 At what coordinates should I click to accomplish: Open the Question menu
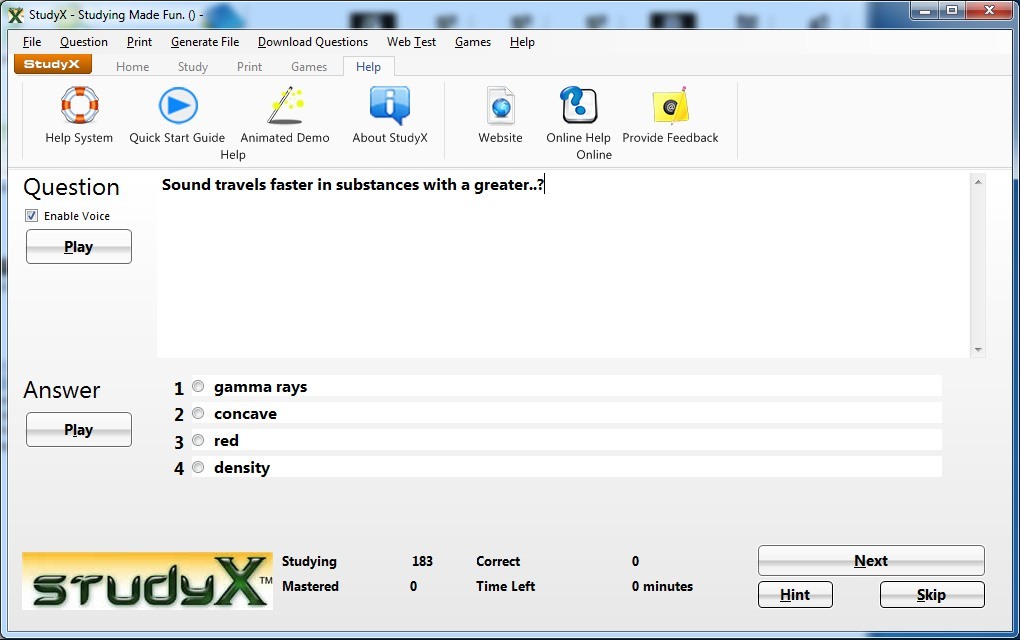(84, 42)
